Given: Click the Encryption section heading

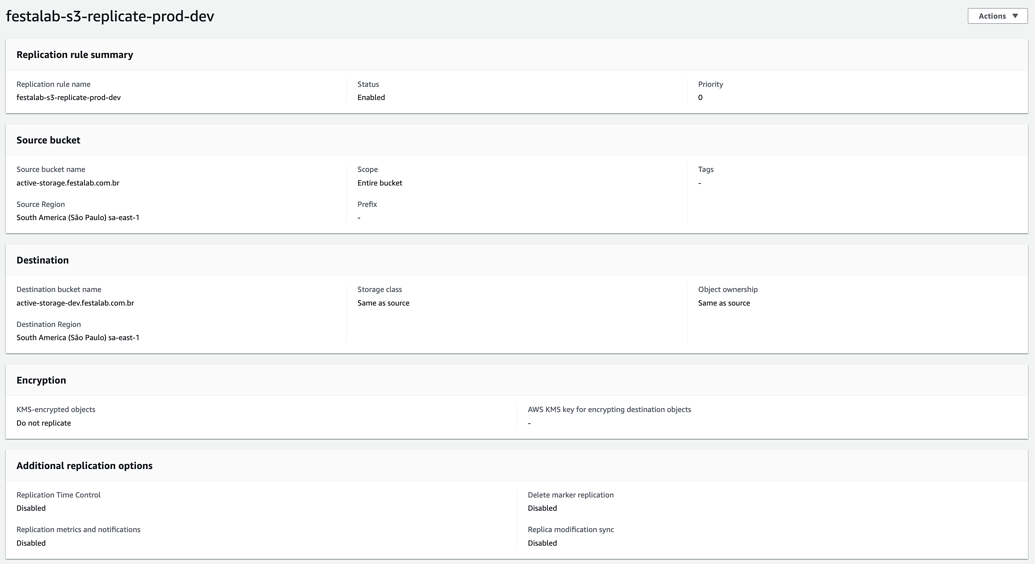Looking at the screenshot, I should pyautogui.click(x=41, y=380).
